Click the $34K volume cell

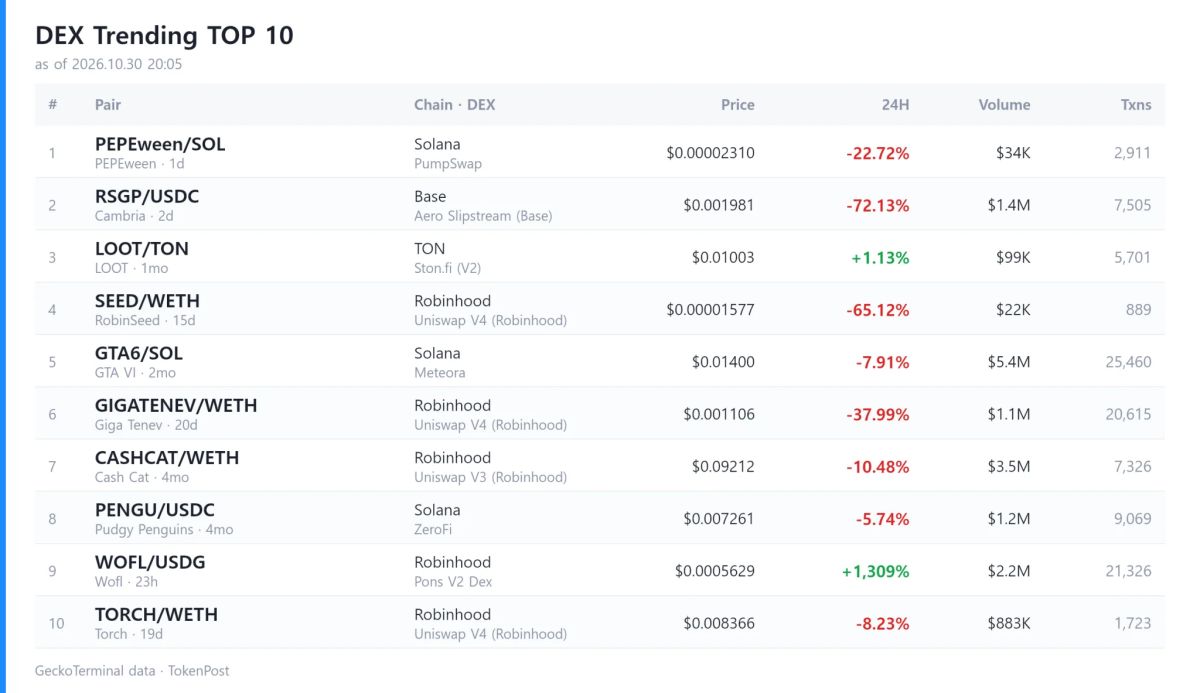tap(1013, 153)
